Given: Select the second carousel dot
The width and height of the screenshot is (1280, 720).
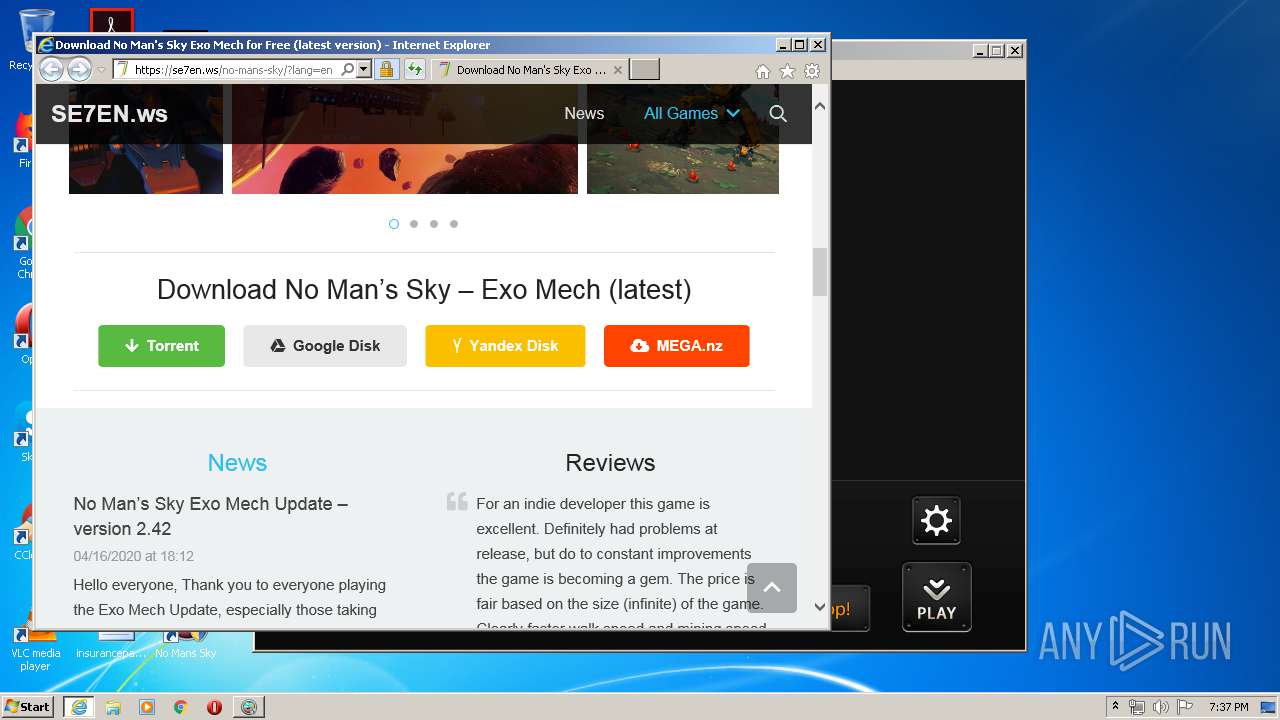Looking at the screenshot, I should point(414,224).
